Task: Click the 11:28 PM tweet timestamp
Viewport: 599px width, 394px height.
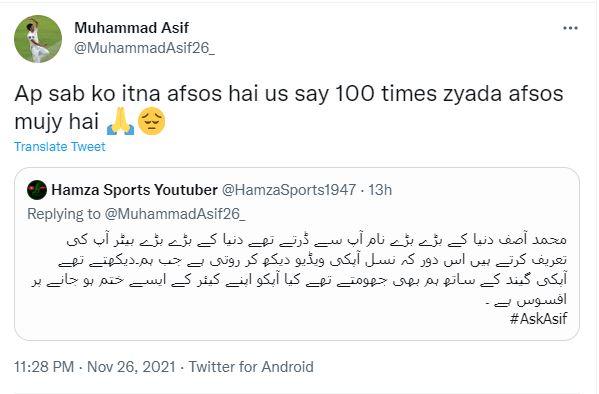Action: coord(44,367)
